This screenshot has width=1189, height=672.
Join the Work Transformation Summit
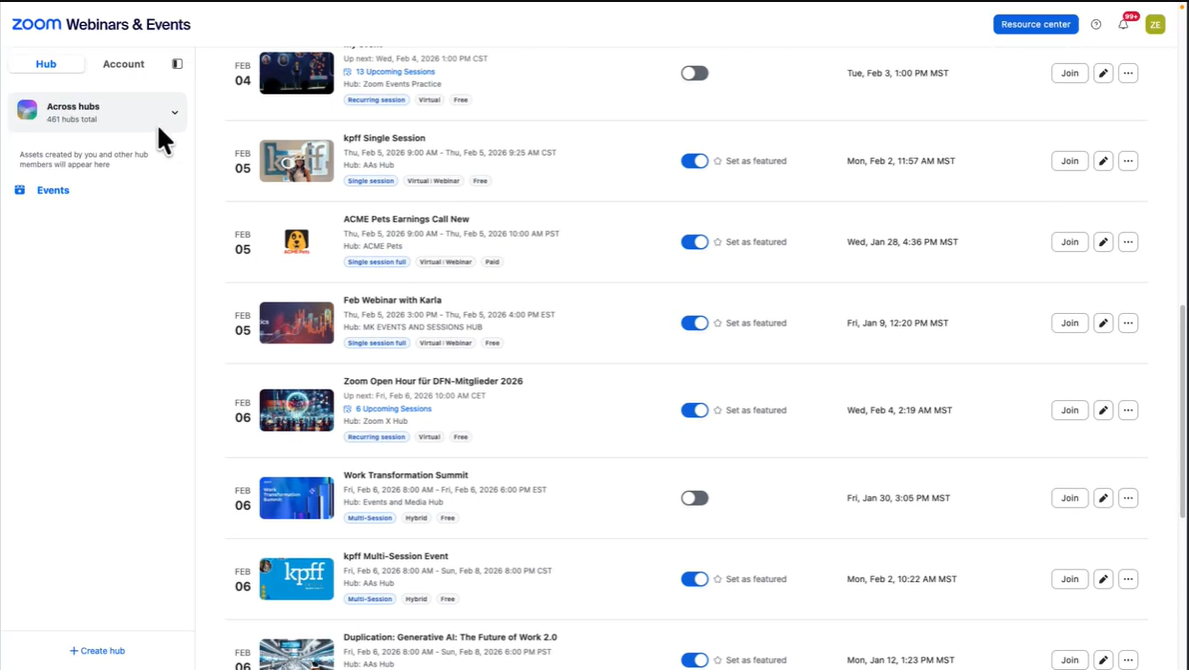[x=1070, y=498]
